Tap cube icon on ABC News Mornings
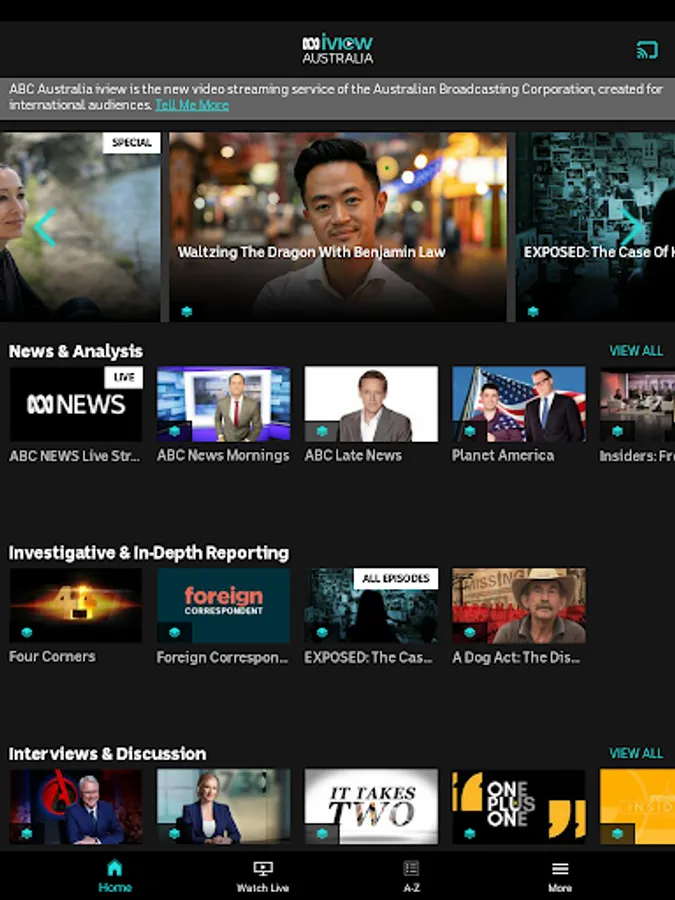The height and width of the screenshot is (900, 675). point(174,431)
